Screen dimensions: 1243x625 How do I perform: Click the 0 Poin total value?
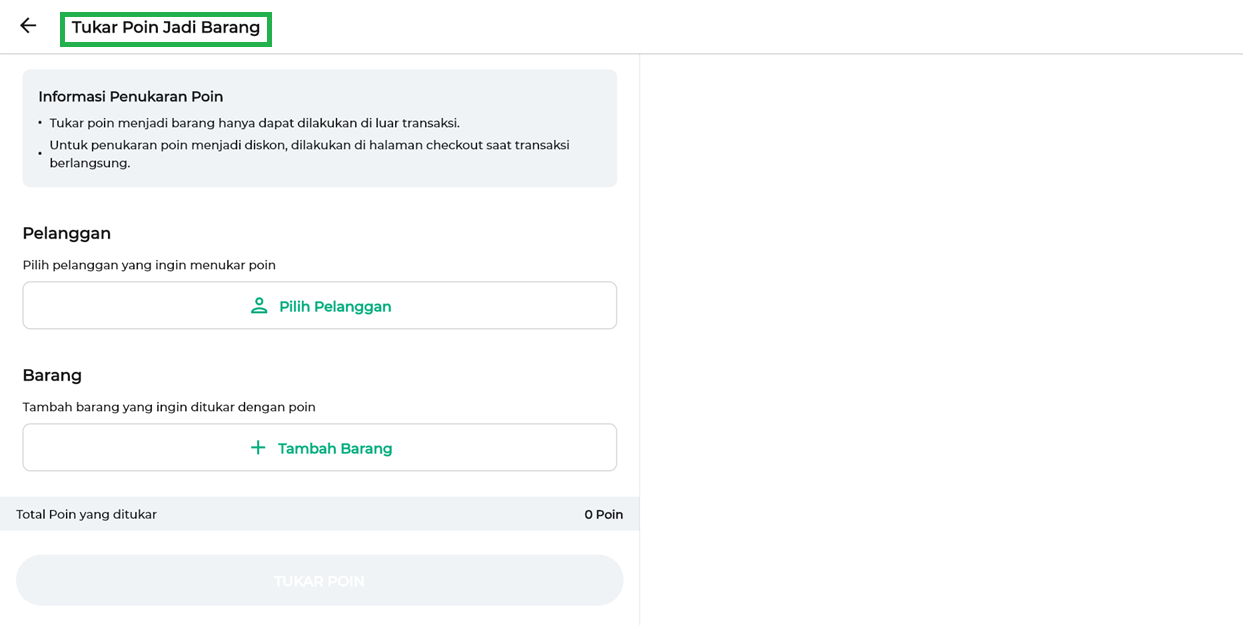(603, 514)
